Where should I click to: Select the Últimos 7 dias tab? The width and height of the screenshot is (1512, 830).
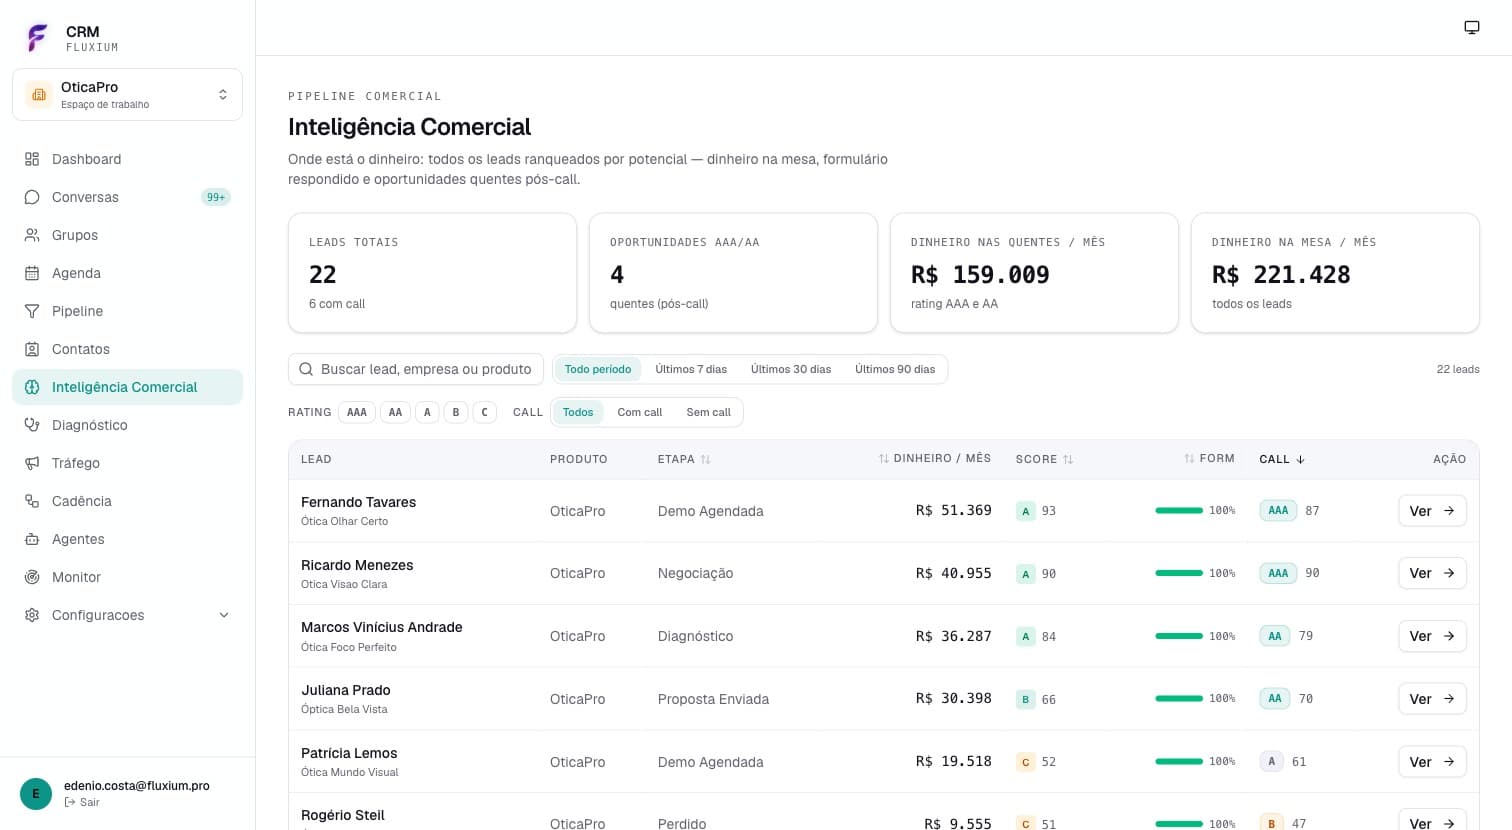click(x=691, y=369)
